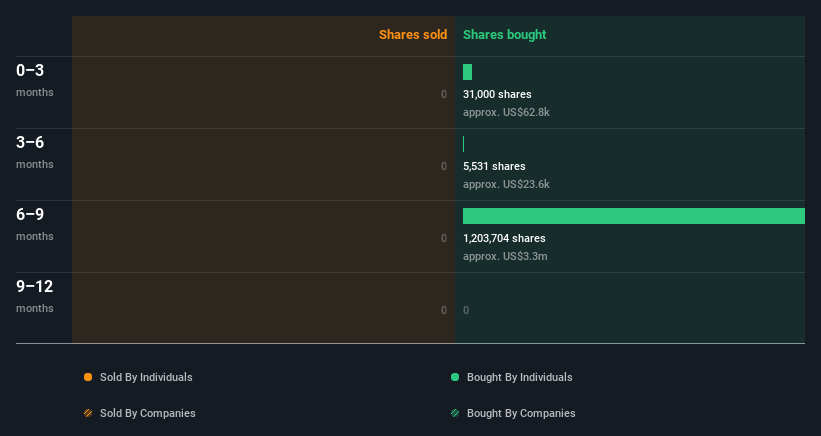This screenshot has height=436, width=821.
Task: Click the Bought By Companies striped legend icon
Action: click(x=455, y=413)
